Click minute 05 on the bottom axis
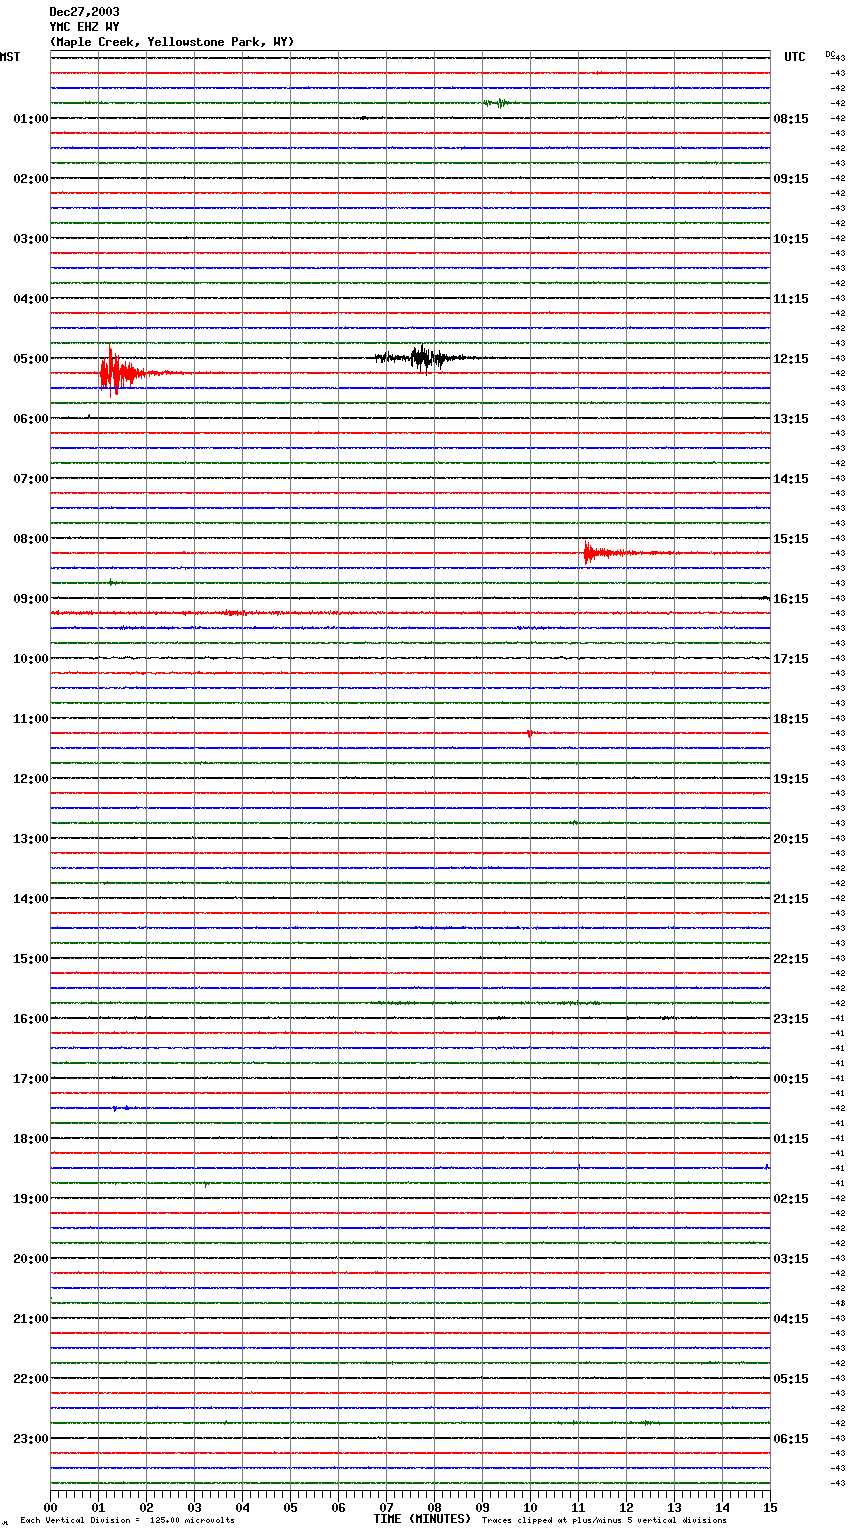The width and height of the screenshot is (850, 1534). coord(290,1507)
